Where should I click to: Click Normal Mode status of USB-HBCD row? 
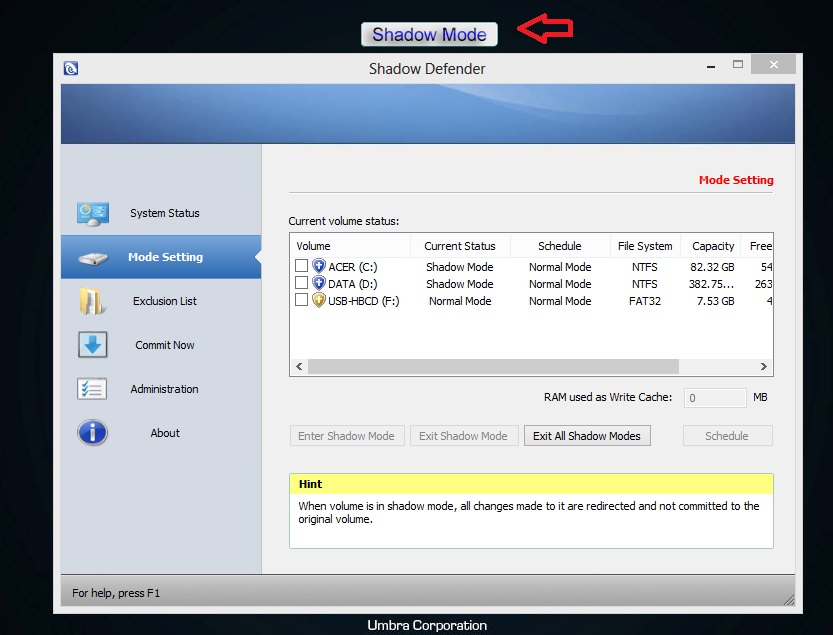[460, 301]
